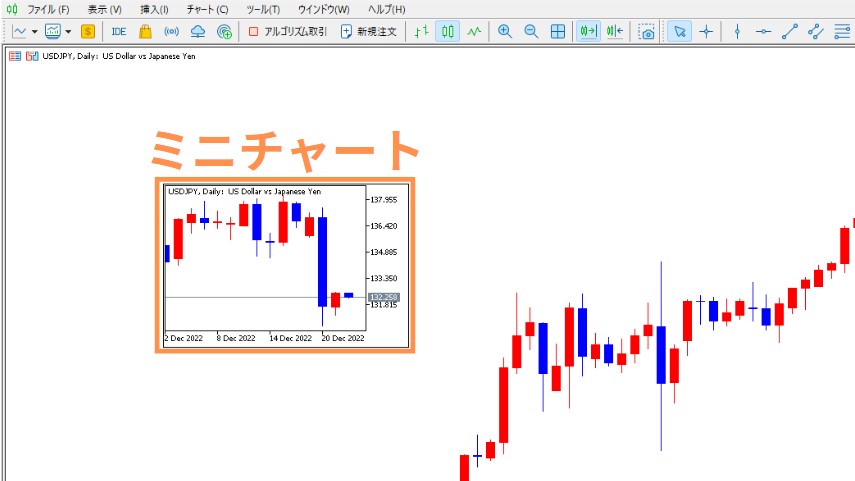The image size is (855, 481).
Task: Click the profiles chart icon
Action: [53, 32]
